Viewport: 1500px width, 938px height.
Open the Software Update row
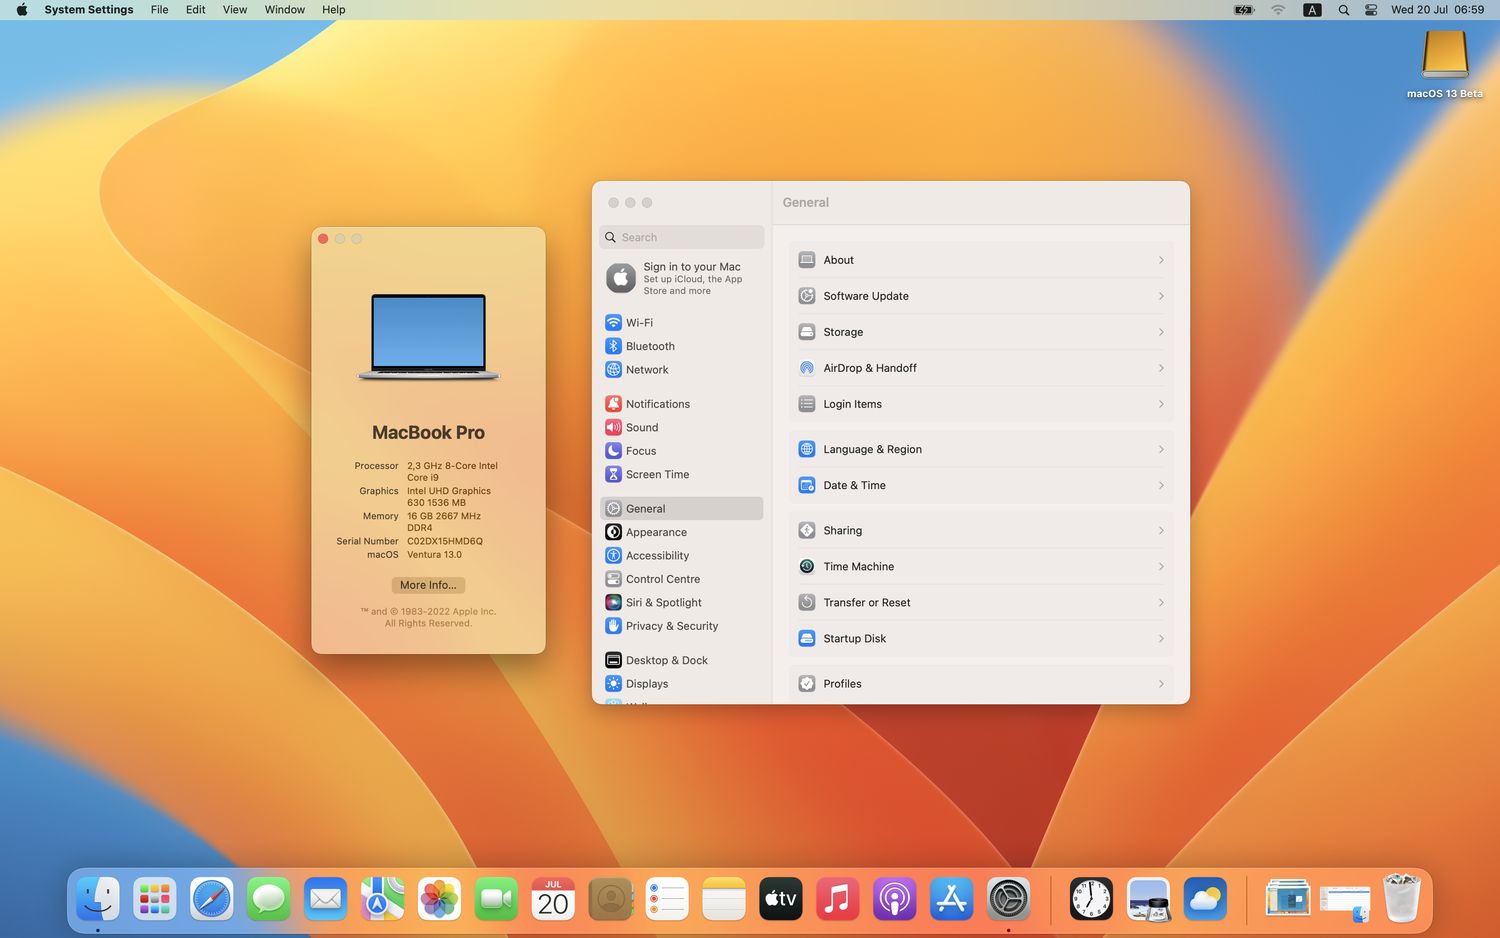[981, 296]
